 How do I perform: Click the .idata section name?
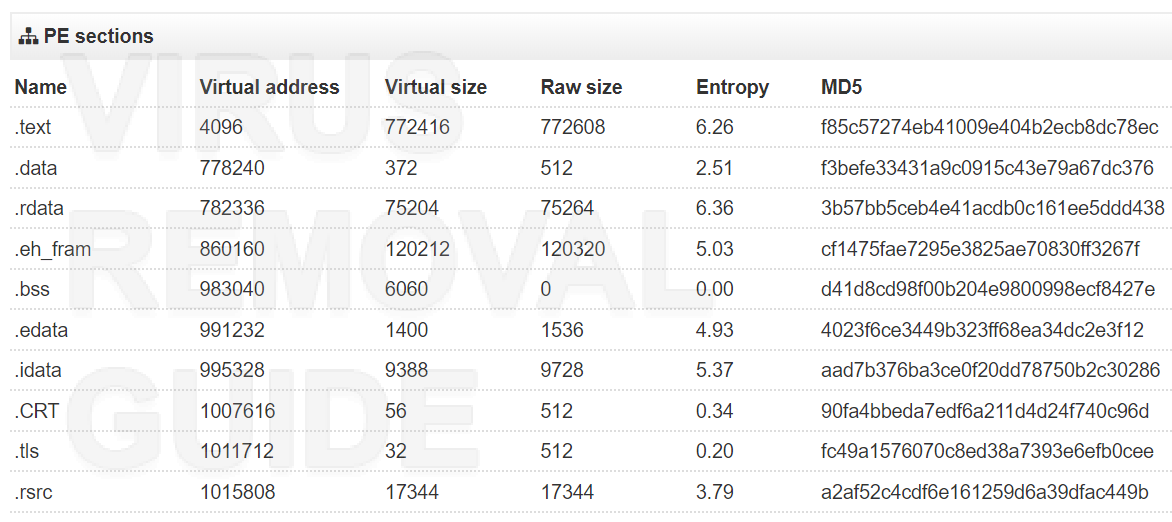(x=38, y=370)
